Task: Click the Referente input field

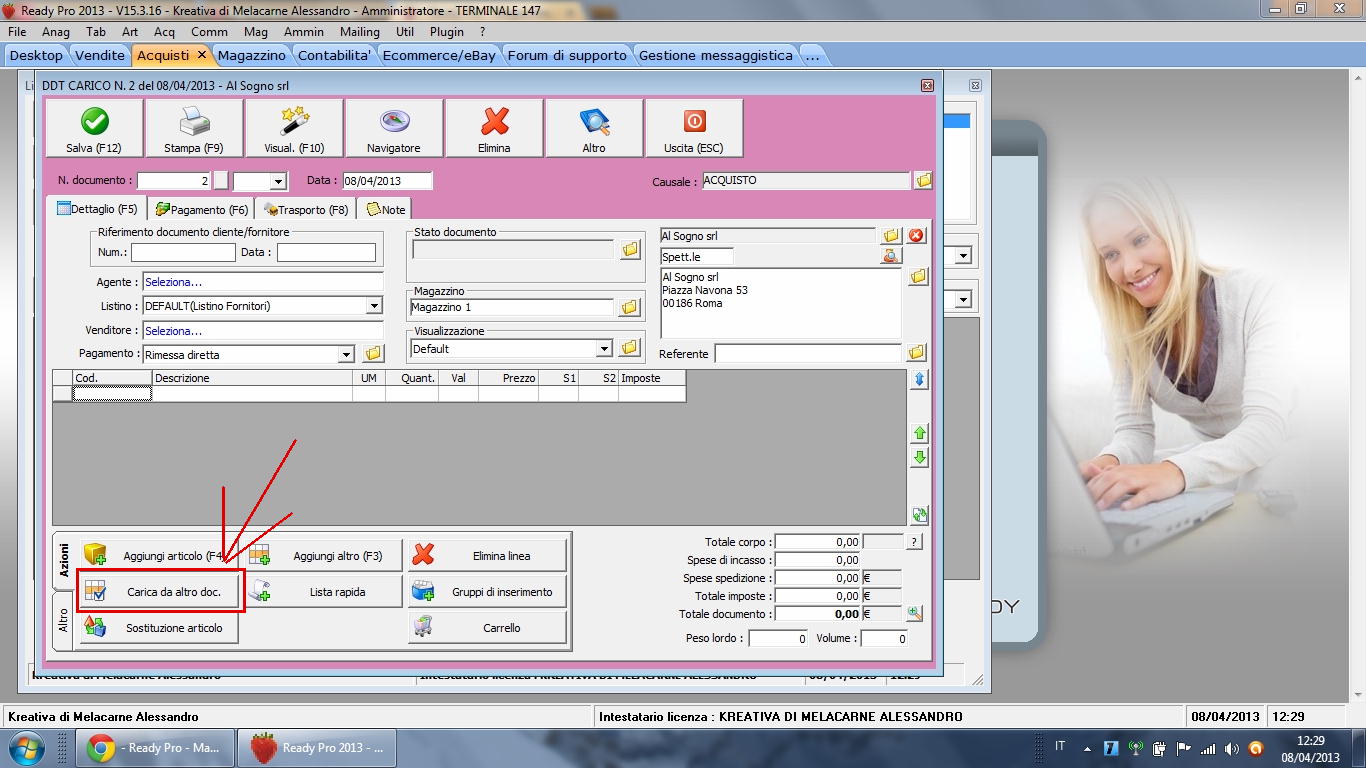Action: pos(808,353)
